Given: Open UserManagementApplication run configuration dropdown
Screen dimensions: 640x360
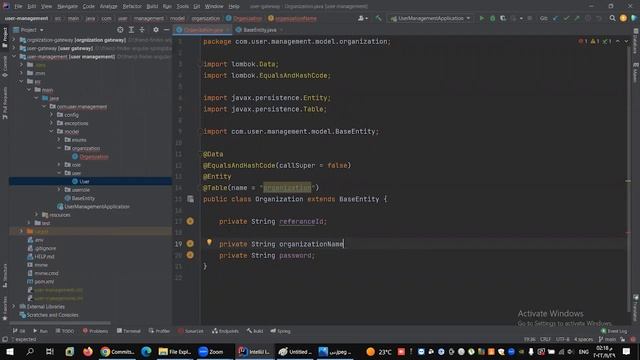Looking at the screenshot, I should [x=431, y=18].
